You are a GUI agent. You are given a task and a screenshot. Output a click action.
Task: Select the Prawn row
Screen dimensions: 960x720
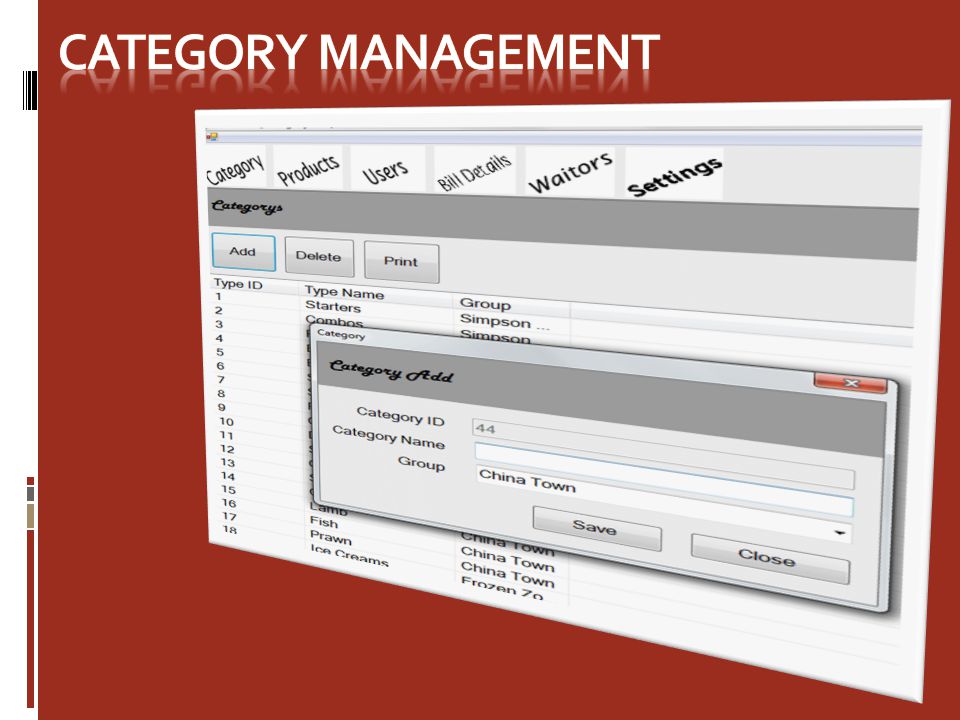coord(331,538)
